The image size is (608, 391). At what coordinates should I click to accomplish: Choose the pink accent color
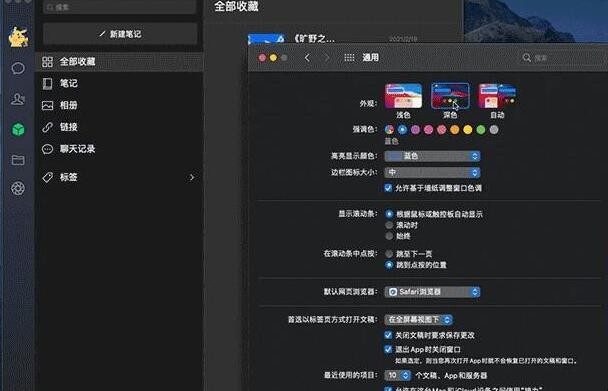click(x=428, y=130)
